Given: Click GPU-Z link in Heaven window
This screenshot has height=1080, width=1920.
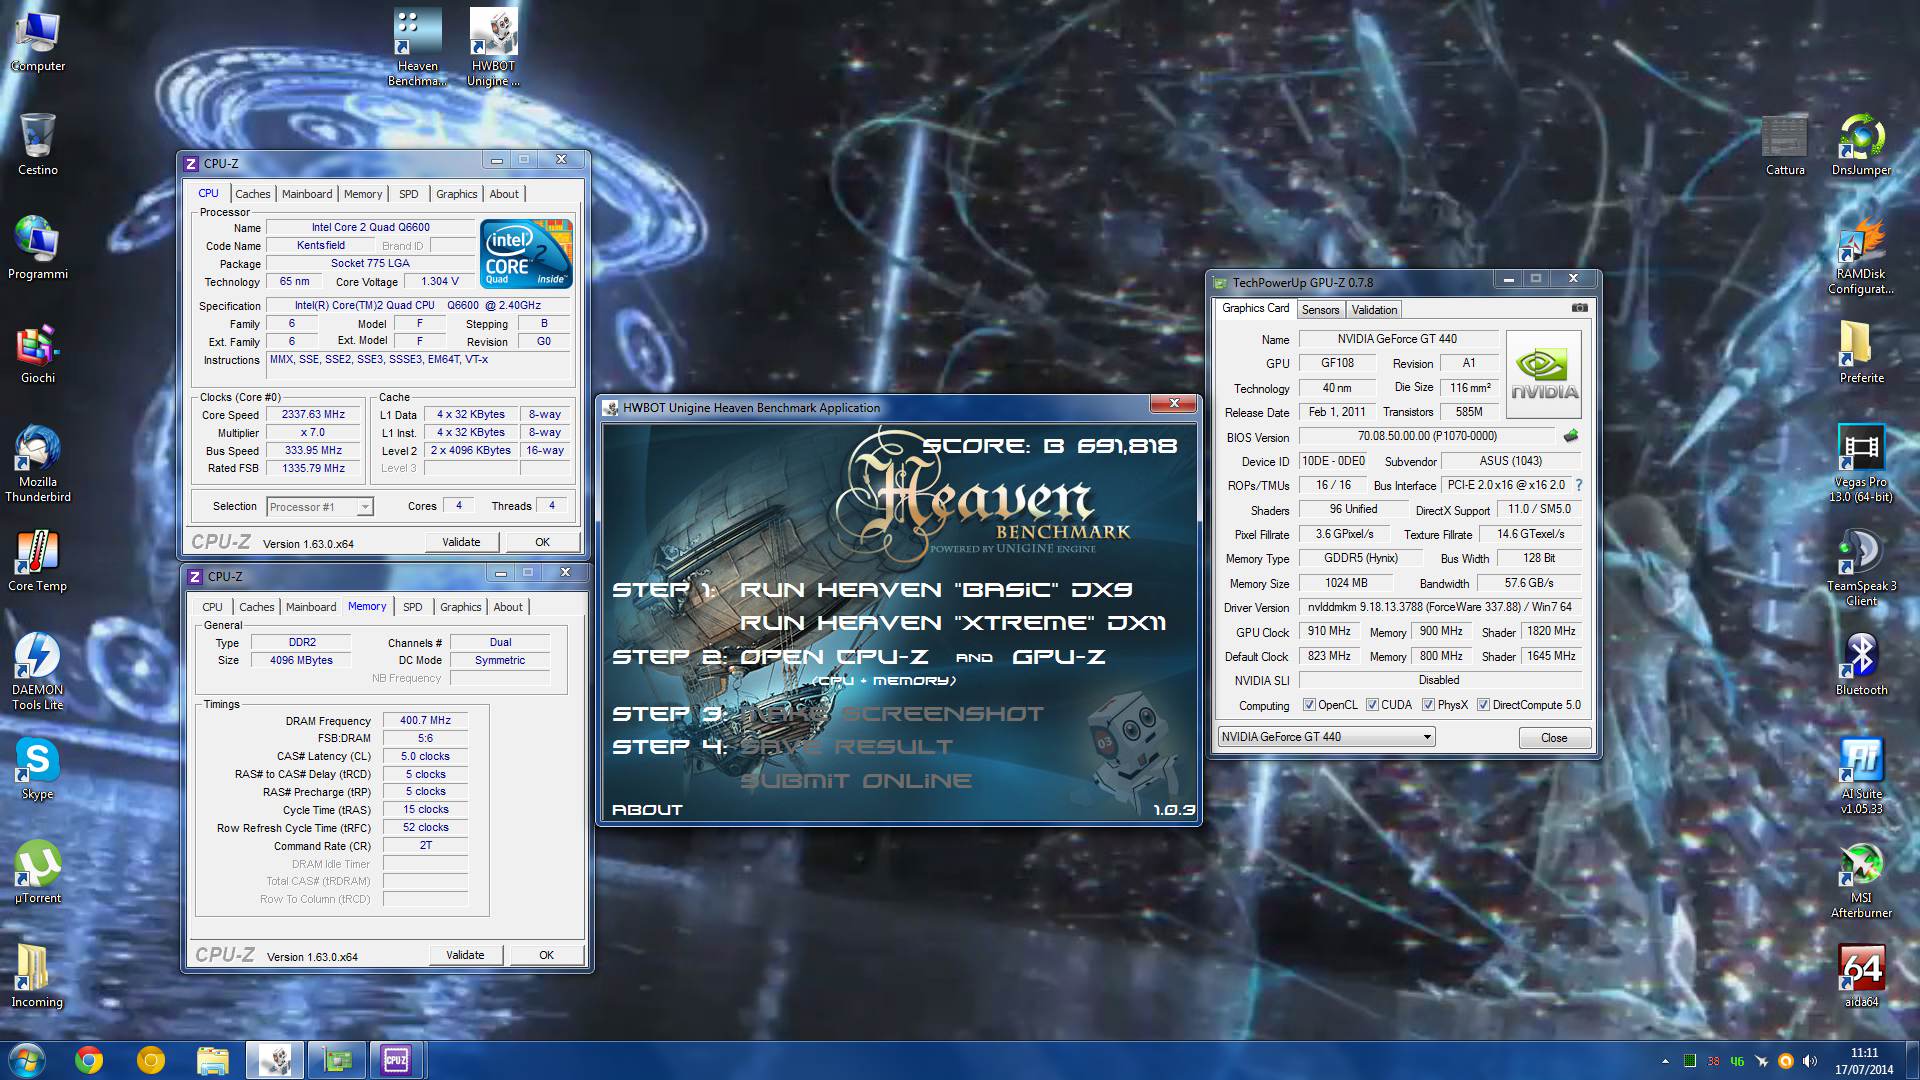Looking at the screenshot, I should tap(1059, 657).
